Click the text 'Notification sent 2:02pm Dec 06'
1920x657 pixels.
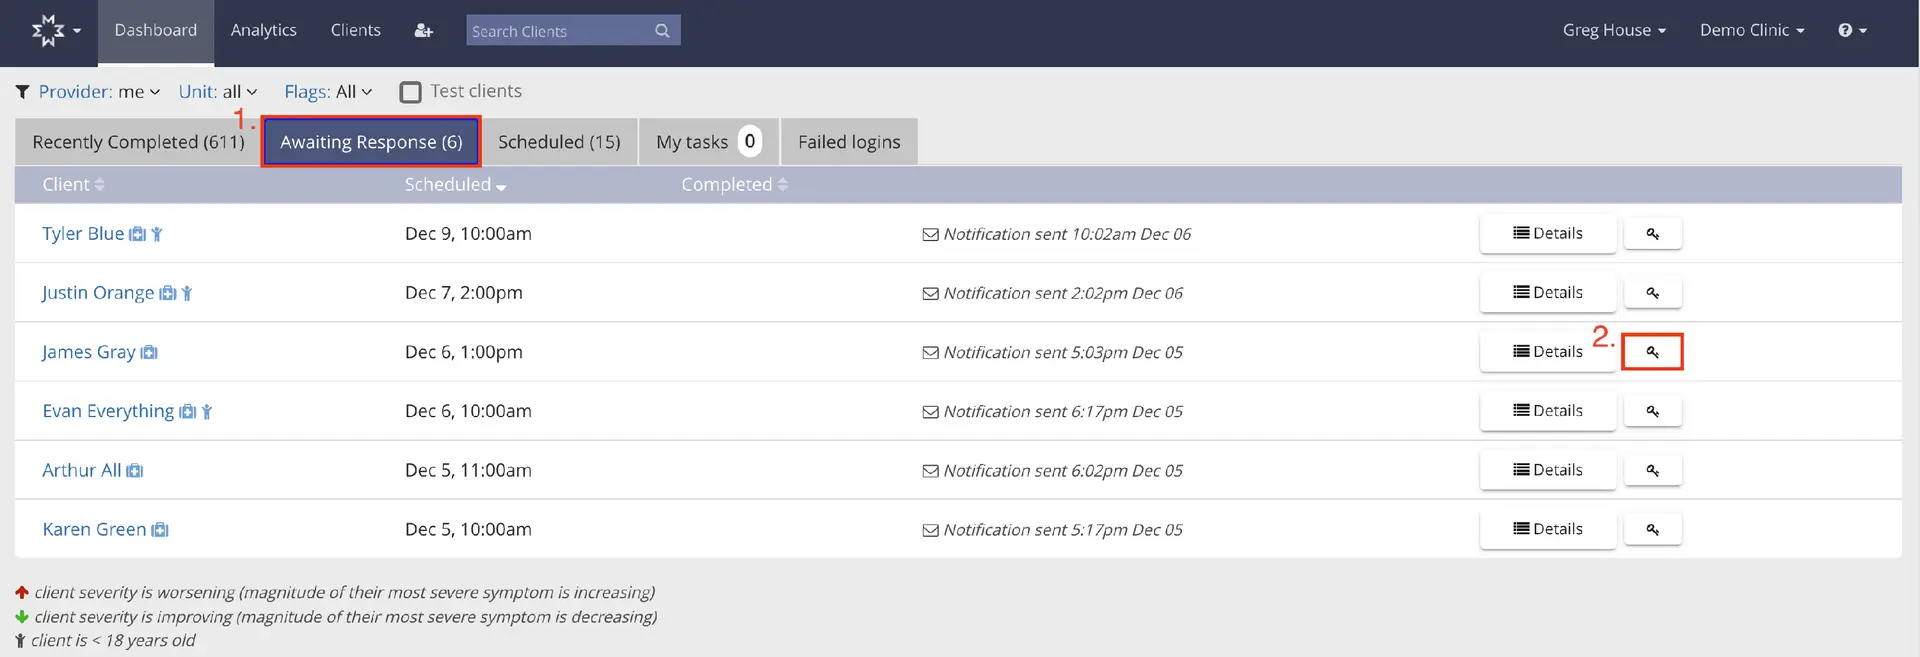click(1063, 293)
